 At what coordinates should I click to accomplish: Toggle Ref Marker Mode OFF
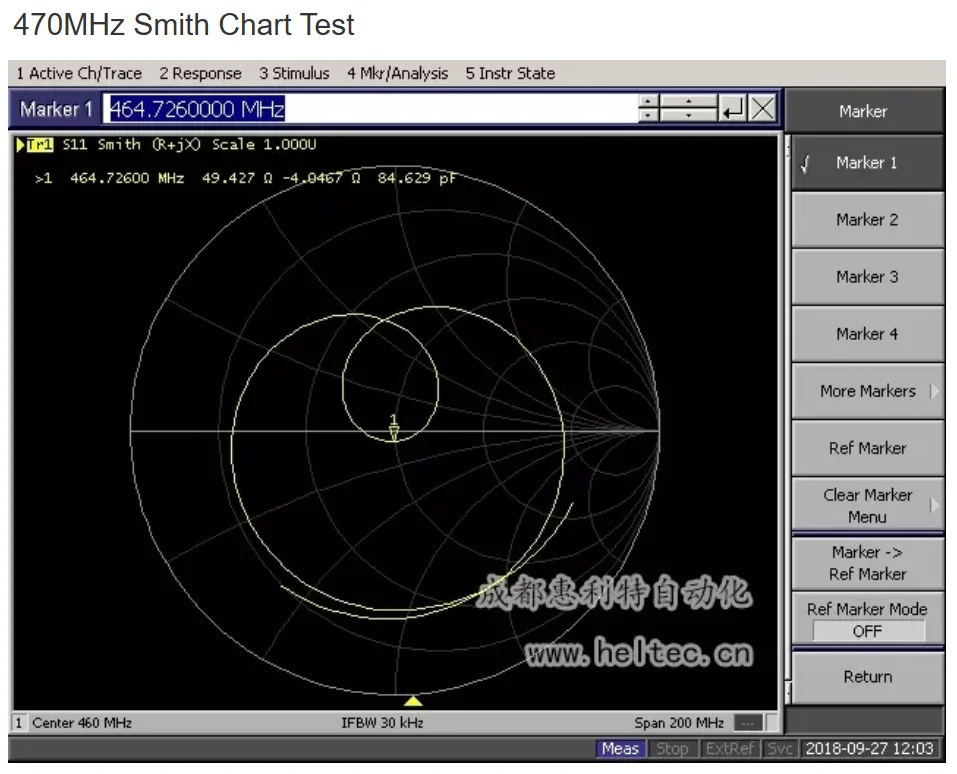click(x=867, y=631)
